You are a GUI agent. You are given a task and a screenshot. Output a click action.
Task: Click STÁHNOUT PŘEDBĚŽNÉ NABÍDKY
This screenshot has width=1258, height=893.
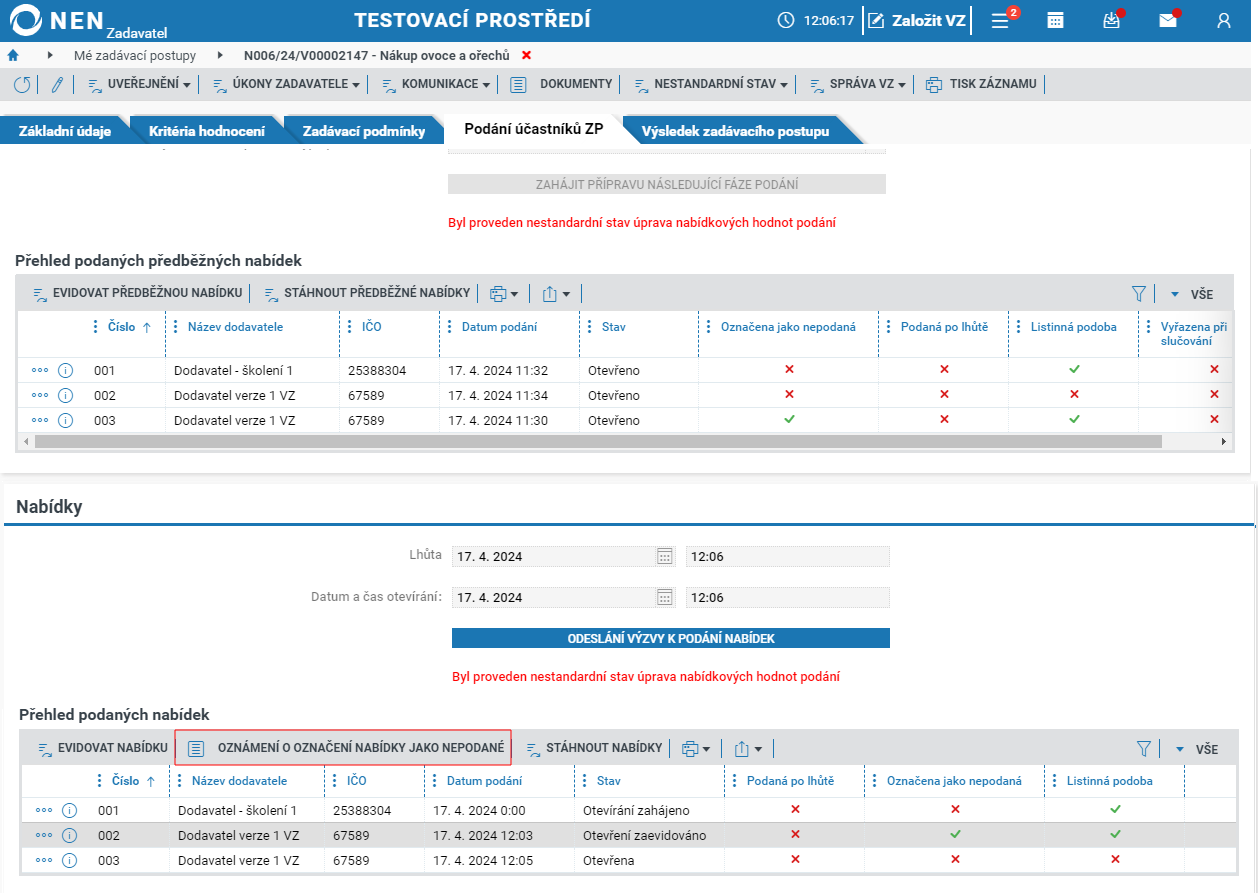(366, 294)
